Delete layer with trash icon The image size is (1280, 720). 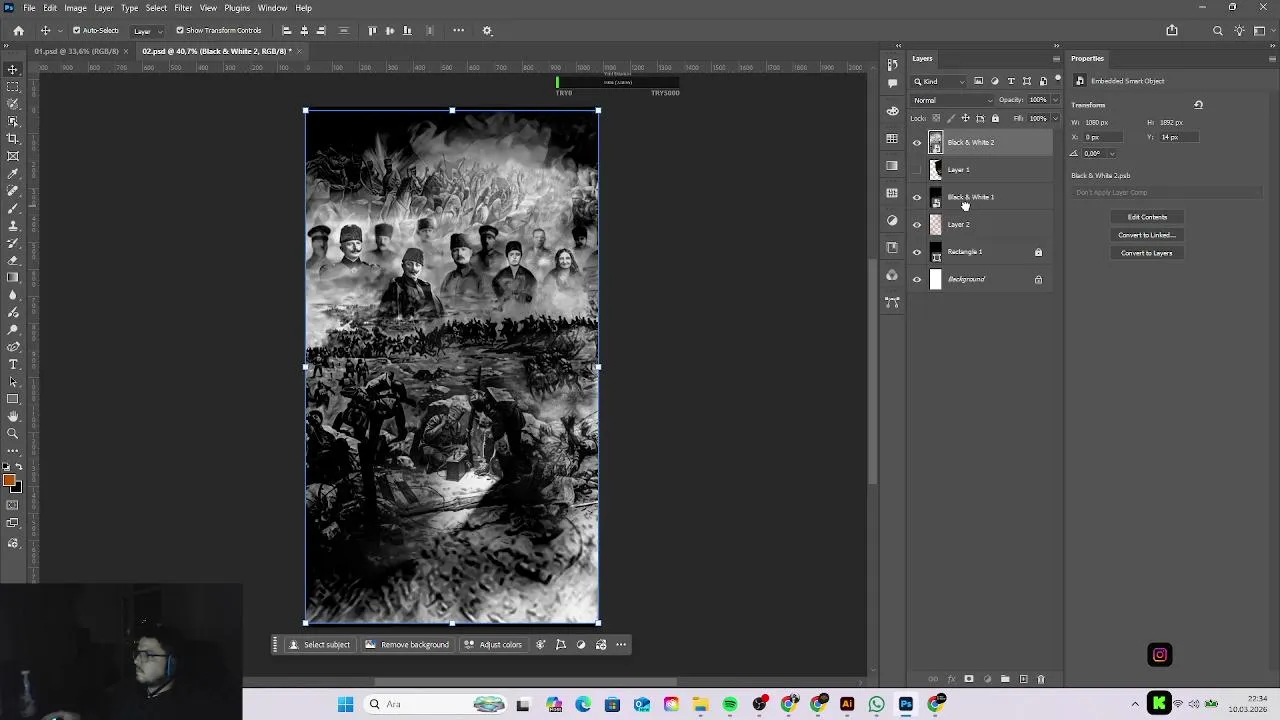[x=1040, y=679]
